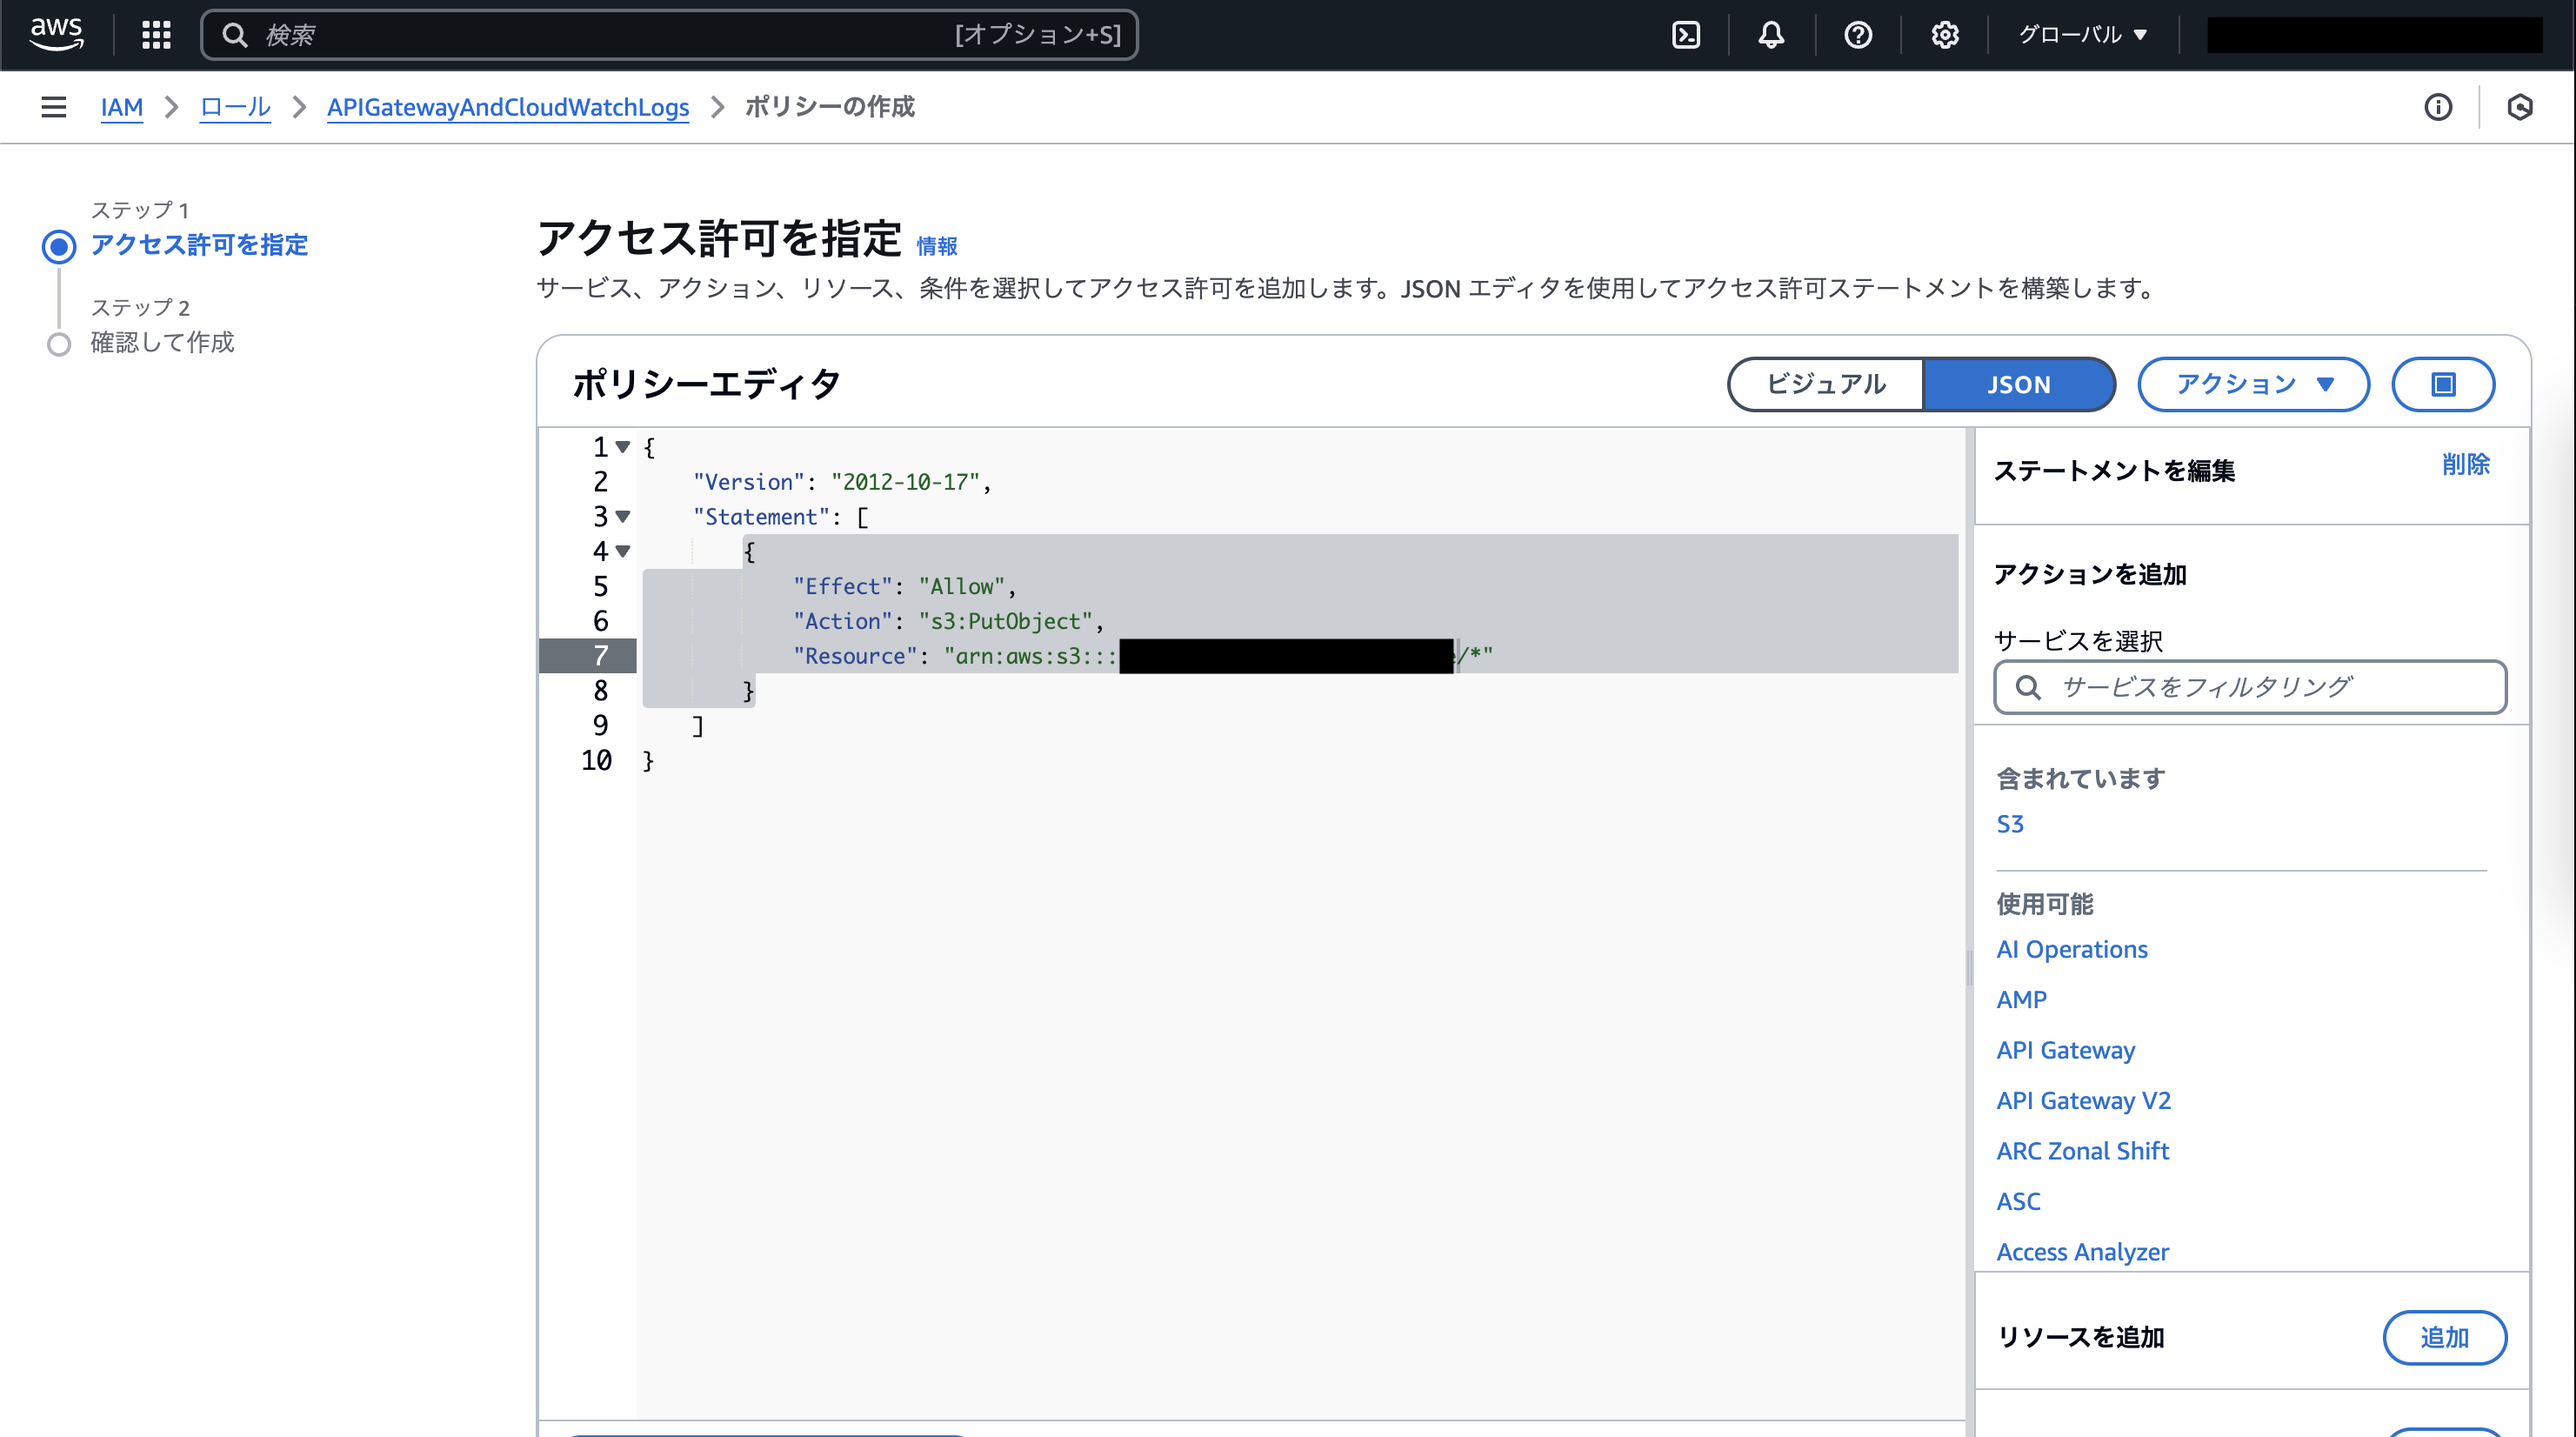This screenshot has width=2576, height=1437.
Task: Switch to the ビジュアル editor tab
Action: pyautogui.click(x=1826, y=384)
